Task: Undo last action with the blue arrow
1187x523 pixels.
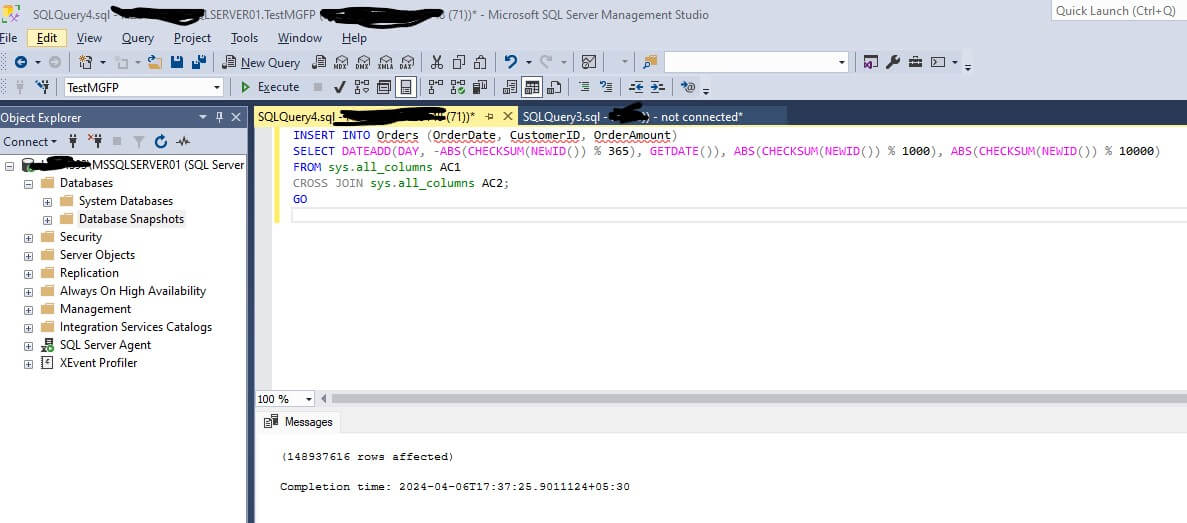Action: (511, 63)
